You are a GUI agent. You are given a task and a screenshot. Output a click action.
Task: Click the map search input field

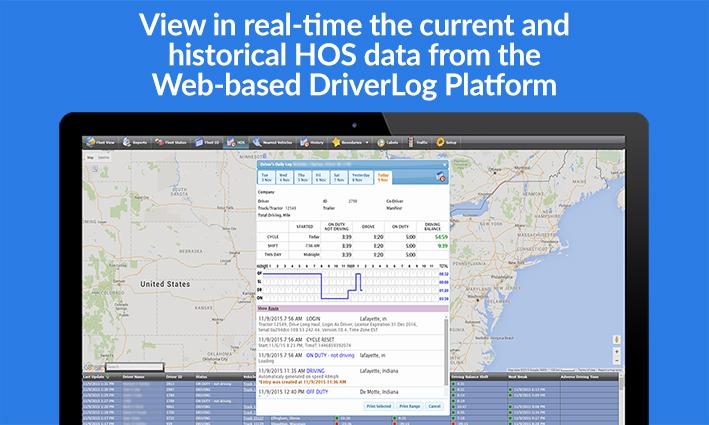tap(134, 367)
